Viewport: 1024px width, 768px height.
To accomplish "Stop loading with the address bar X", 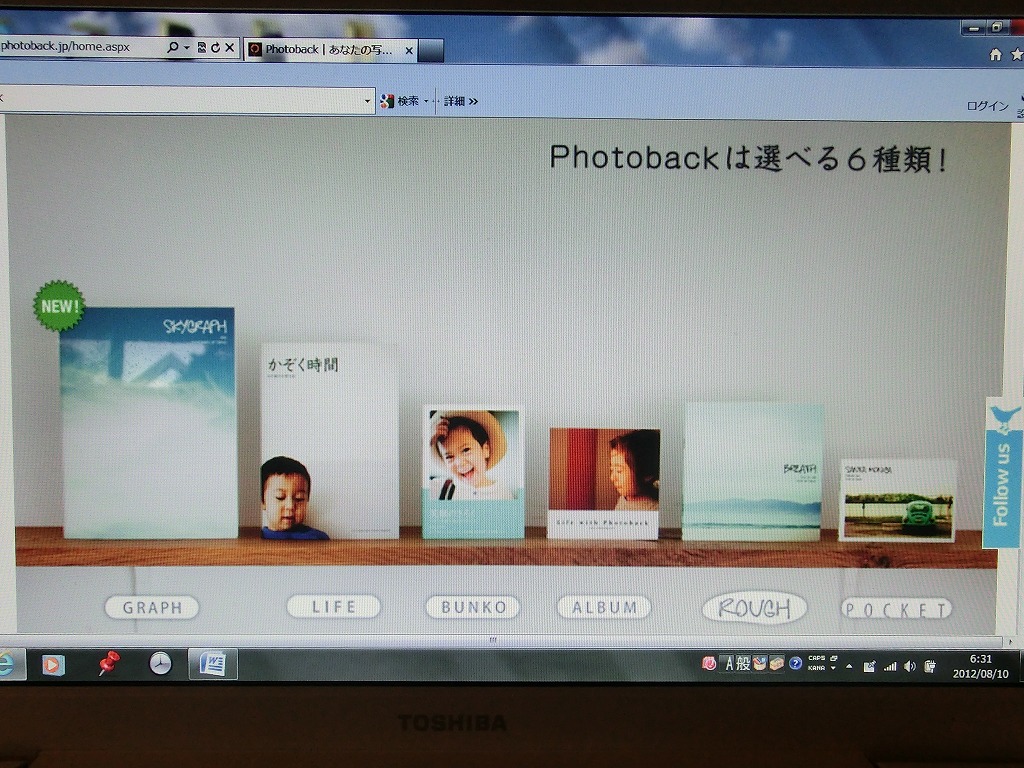I will (x=229, y=48).
